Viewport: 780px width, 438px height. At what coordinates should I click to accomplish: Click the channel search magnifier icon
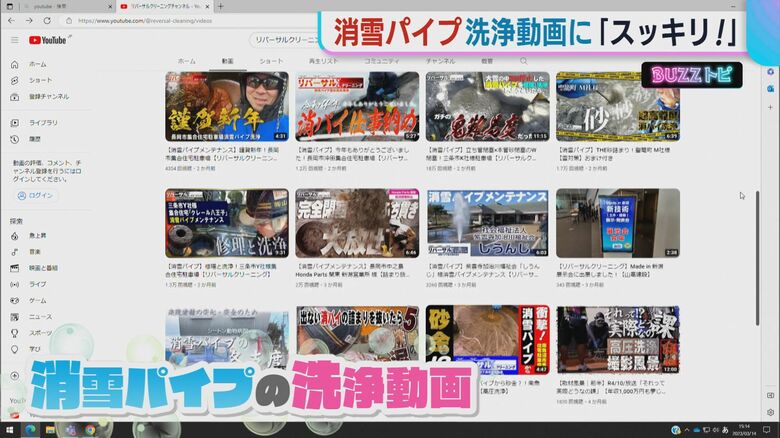(523, 61)
